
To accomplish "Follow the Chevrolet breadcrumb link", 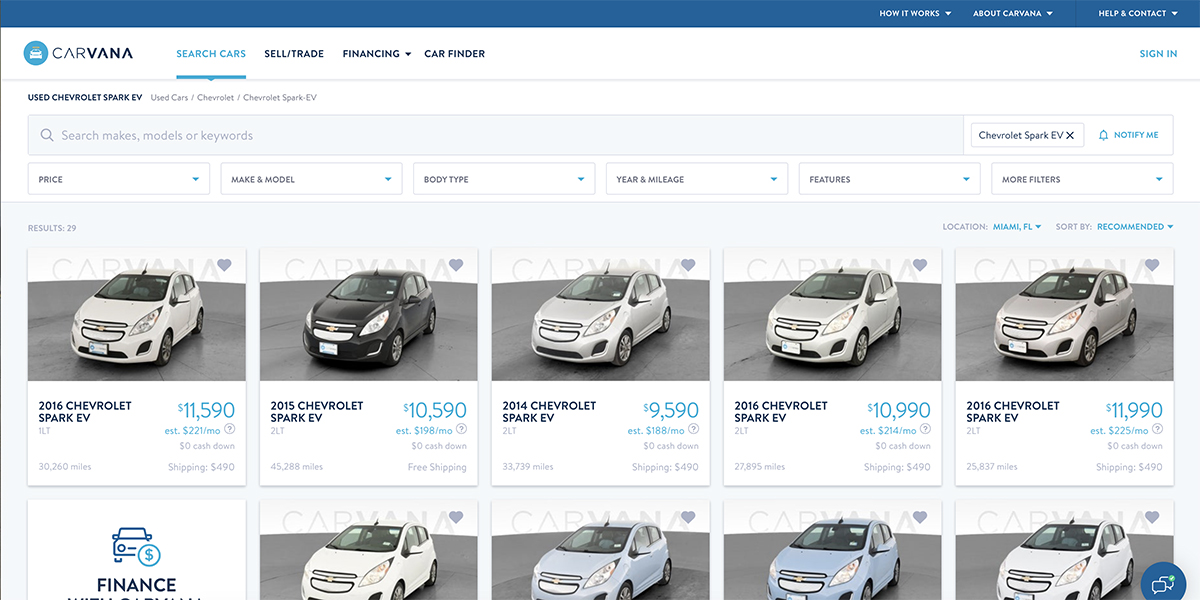I will [x=215, y=98].
